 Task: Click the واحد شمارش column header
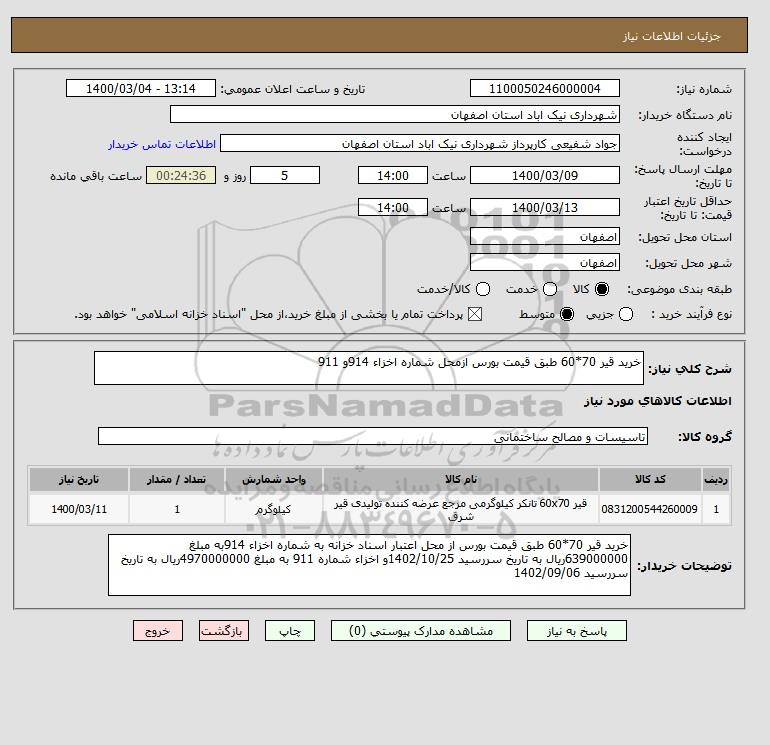coord(274,479)
